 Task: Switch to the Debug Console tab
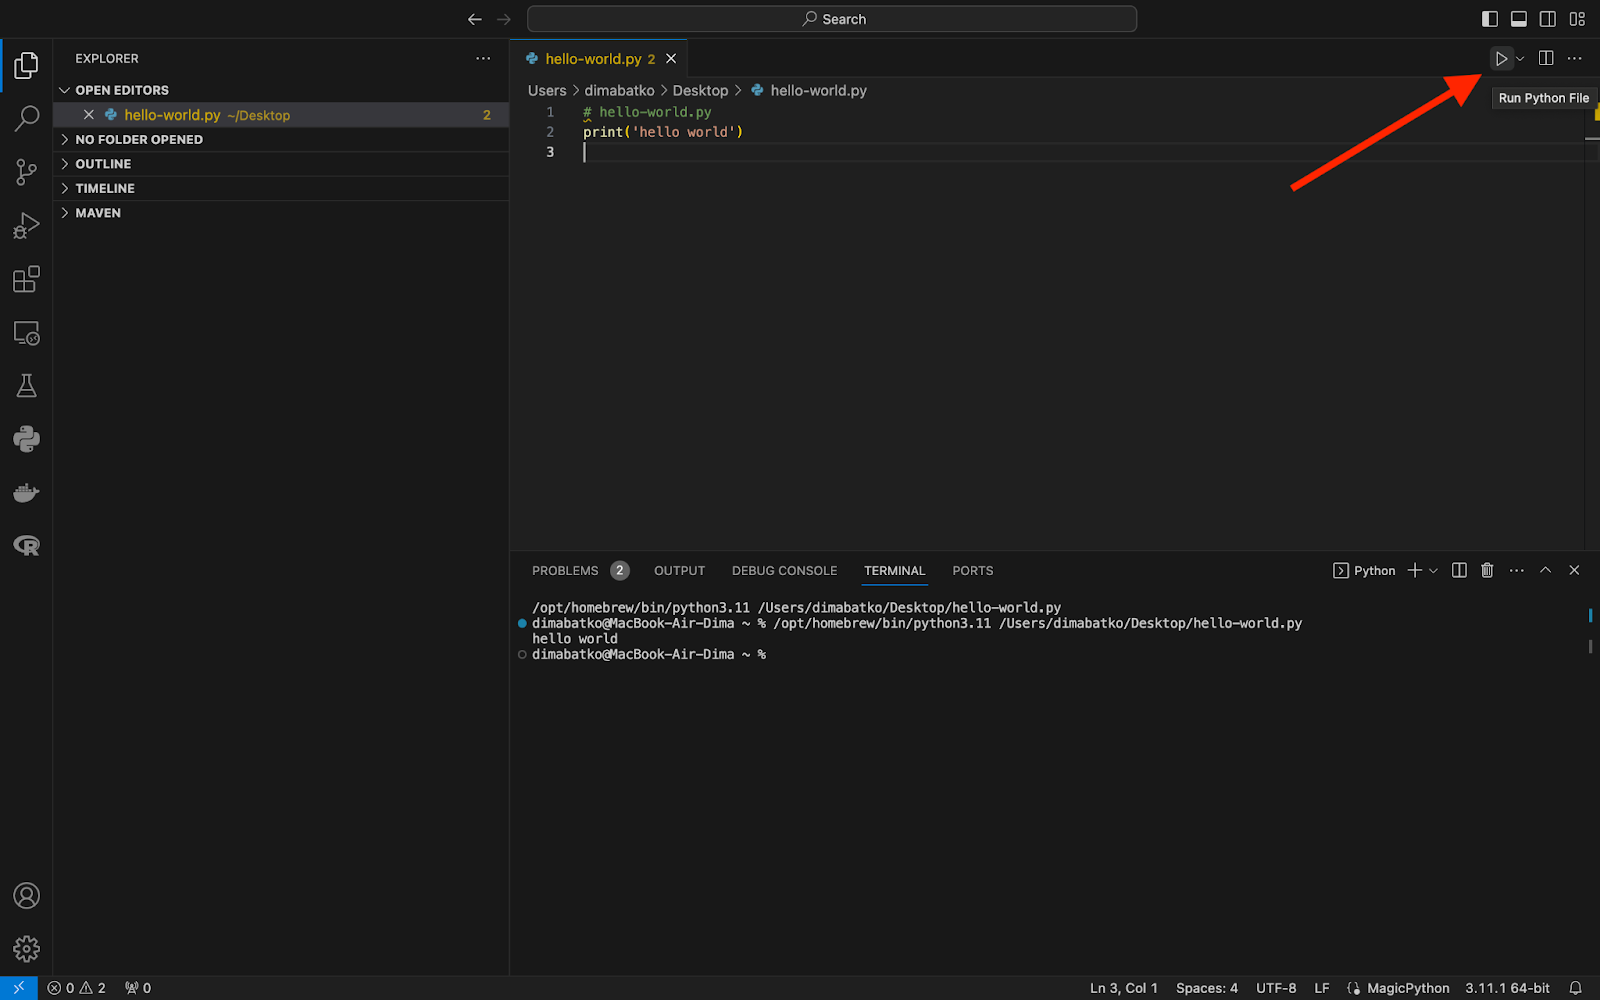click(x=784, y=571)
